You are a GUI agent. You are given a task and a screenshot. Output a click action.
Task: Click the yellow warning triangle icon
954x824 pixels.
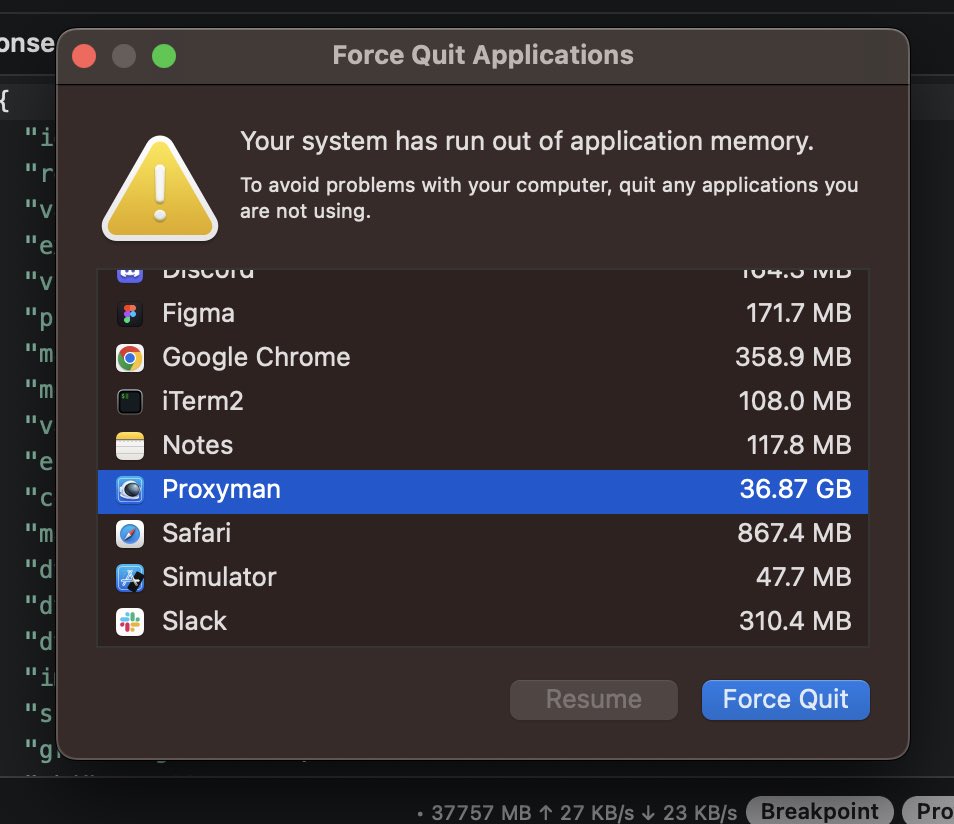(x=160, y=189)
